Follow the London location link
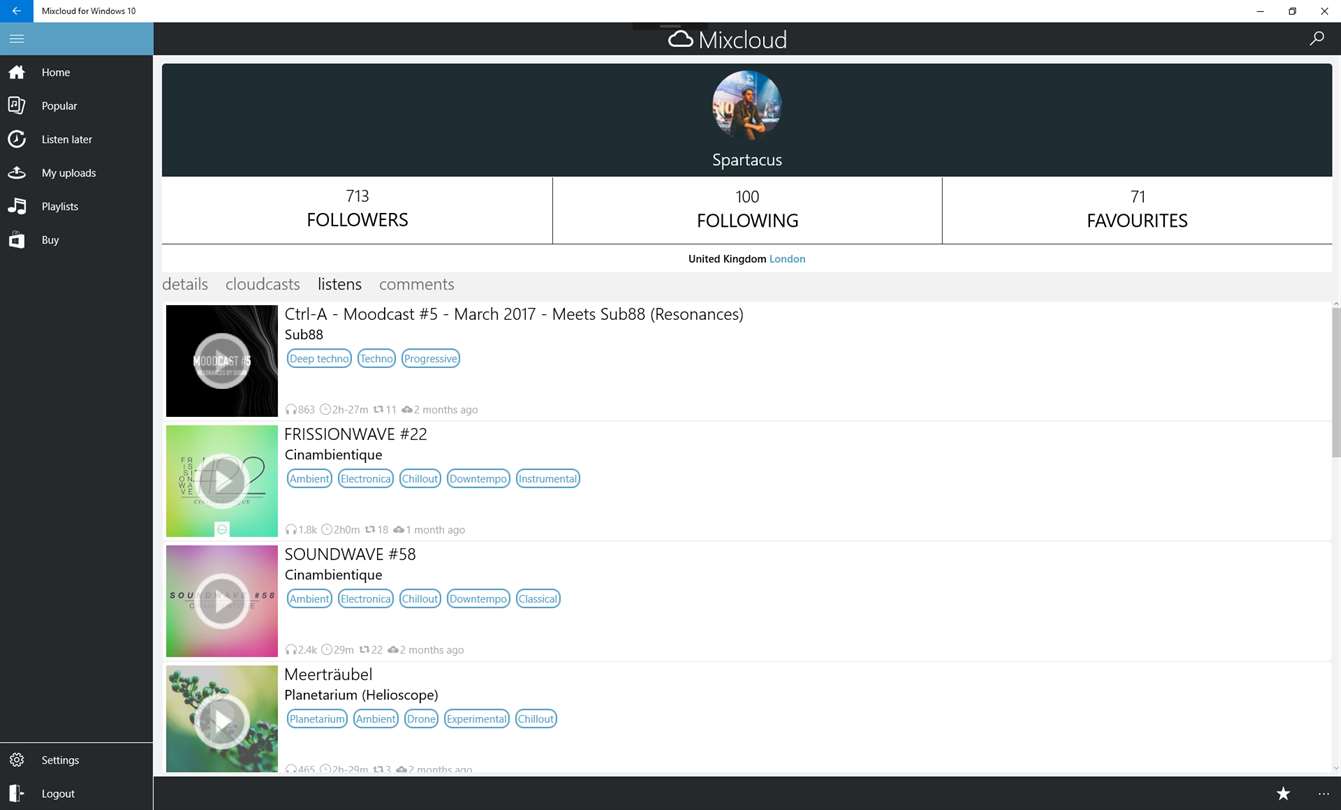1341x810 pixels. (787, 259)
